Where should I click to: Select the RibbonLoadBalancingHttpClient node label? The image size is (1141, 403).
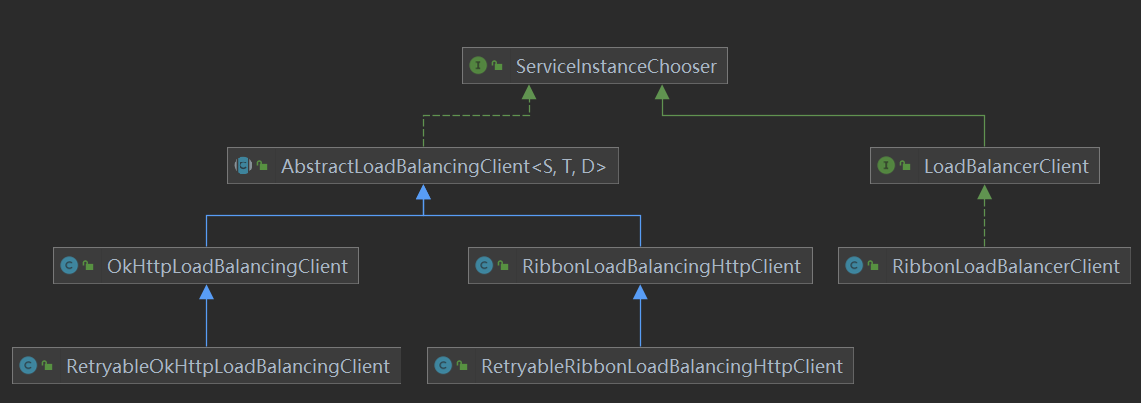661,267
